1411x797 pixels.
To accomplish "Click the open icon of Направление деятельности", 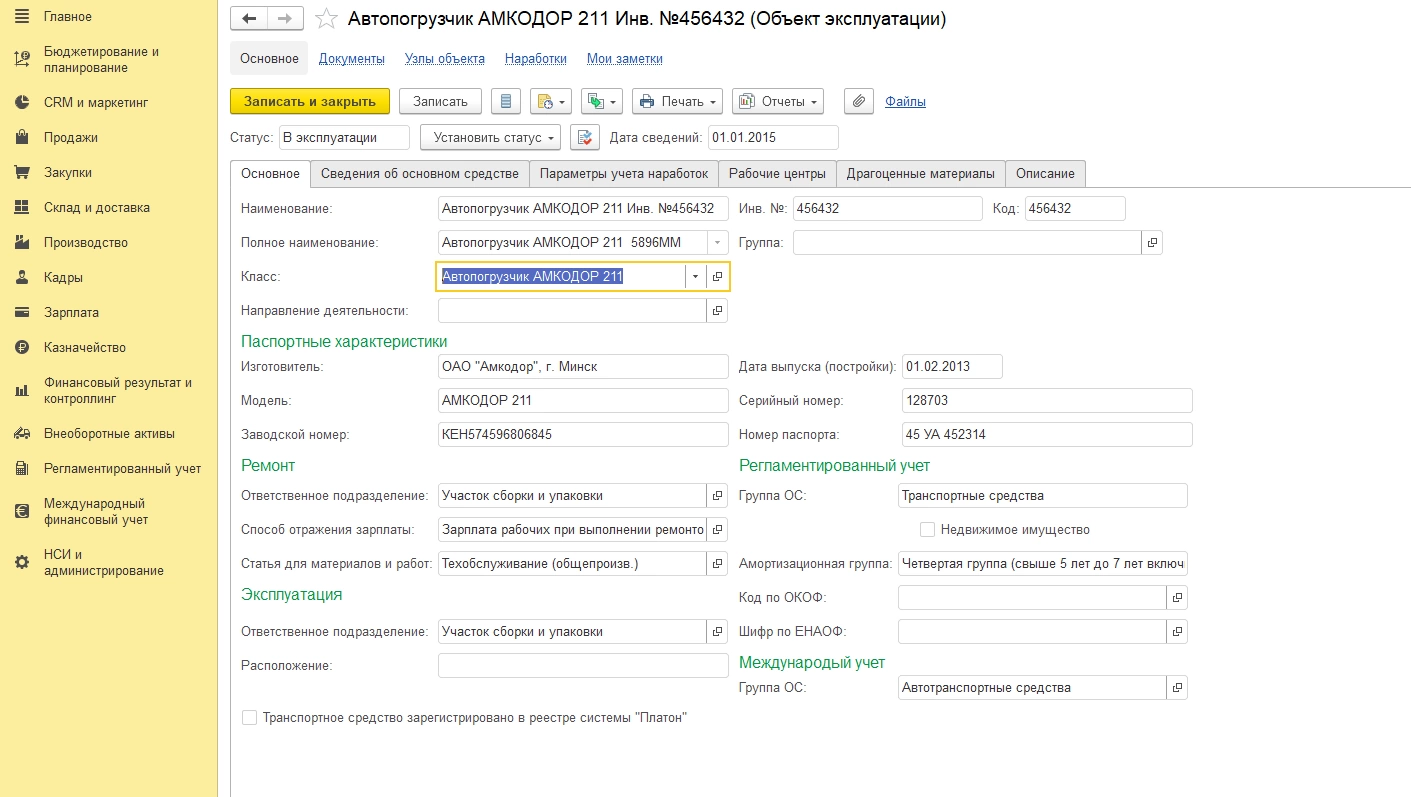I will click(x=717, y=311).
